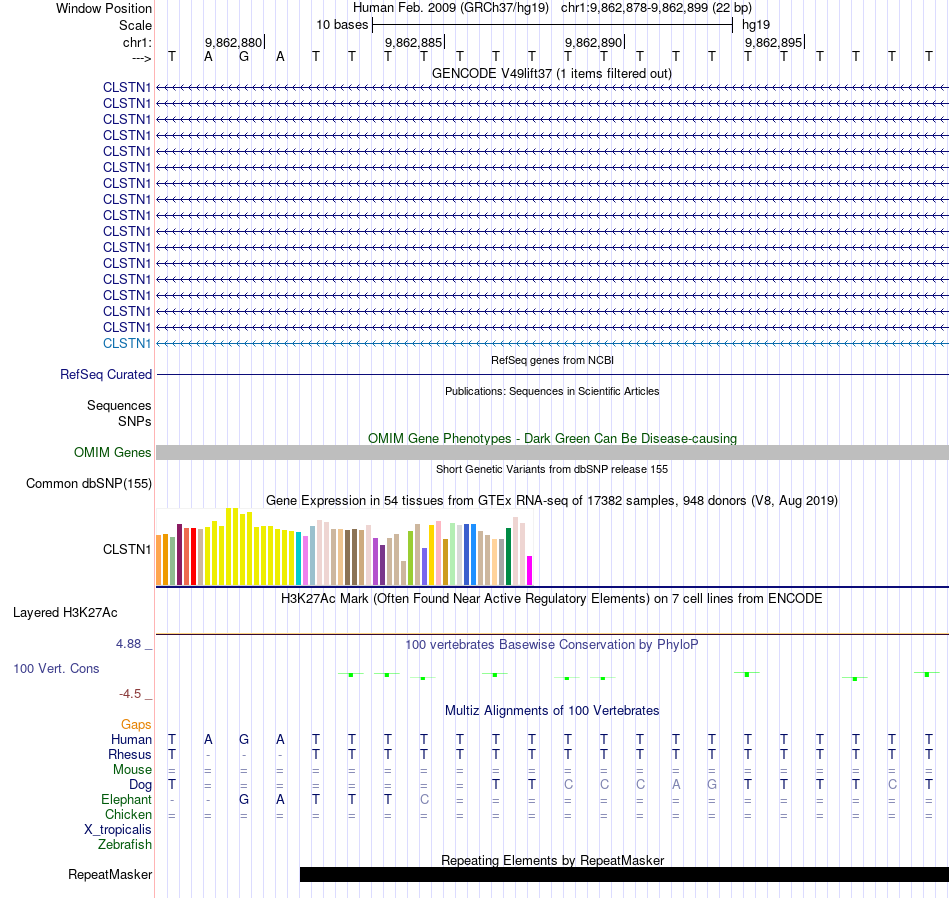Open Short Genetic Variants from dbSNP title
Image resolution: width=950 pixels, height=898 pixels.
(x=552, y=469)
